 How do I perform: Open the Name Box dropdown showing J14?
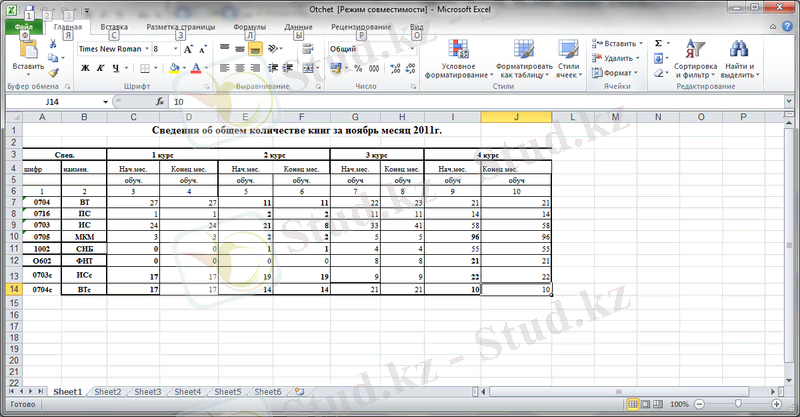click(x=105, y=102)
